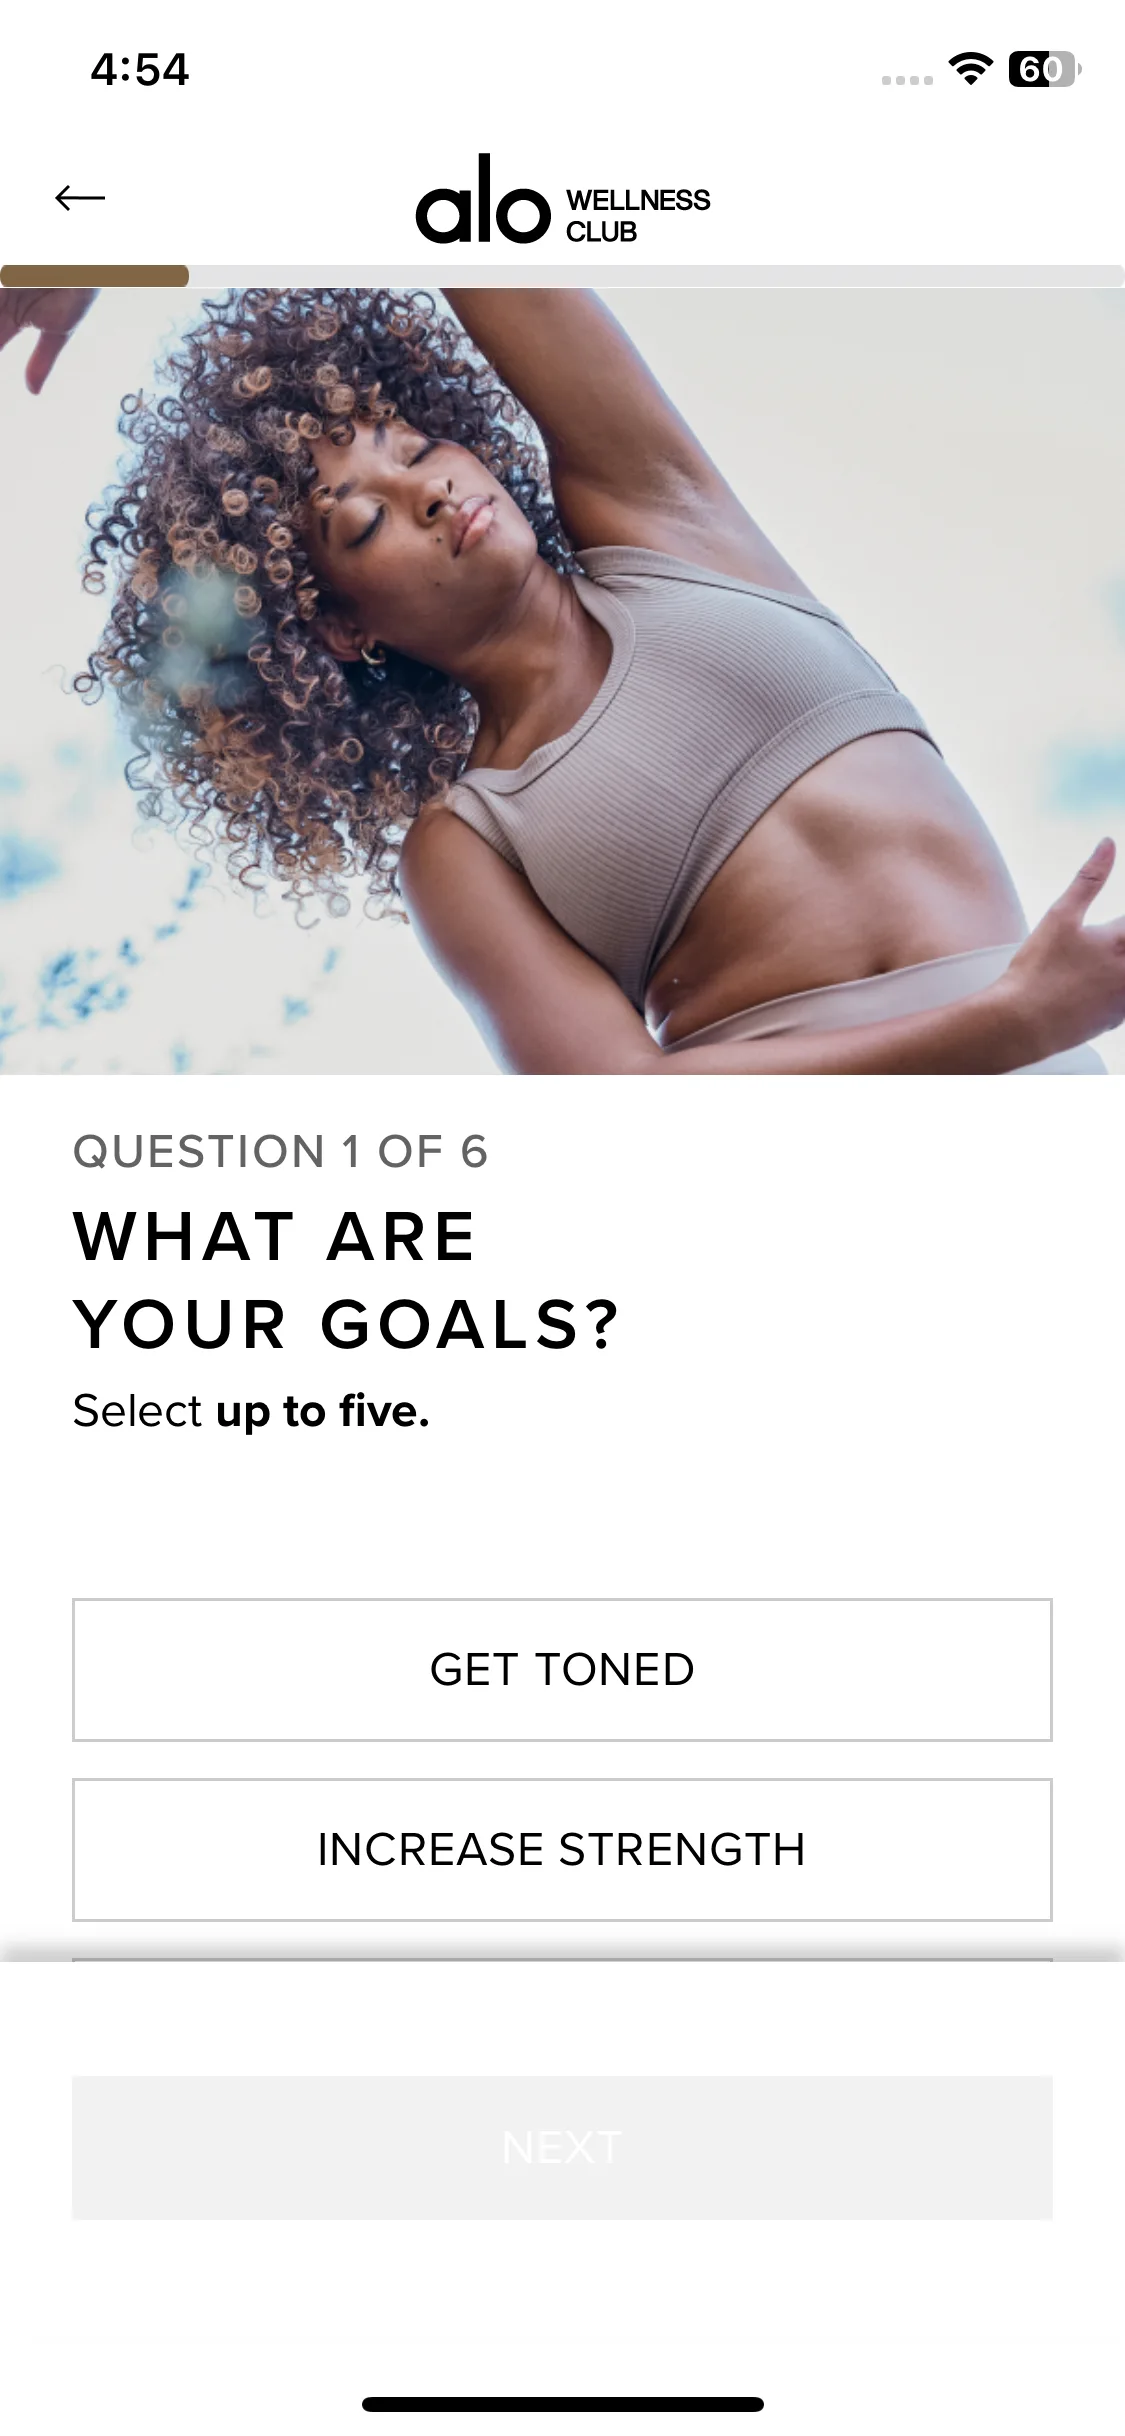The width and height of the screenshot is (1125, 2436).
Task: Tap the home indicator bar
Action: (x=563, y=2404)
